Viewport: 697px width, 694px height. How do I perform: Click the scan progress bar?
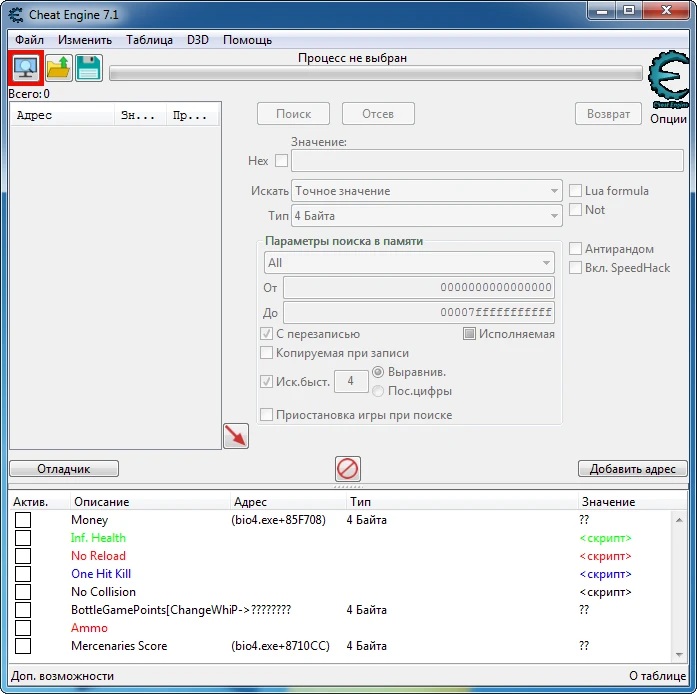point(376,73)
